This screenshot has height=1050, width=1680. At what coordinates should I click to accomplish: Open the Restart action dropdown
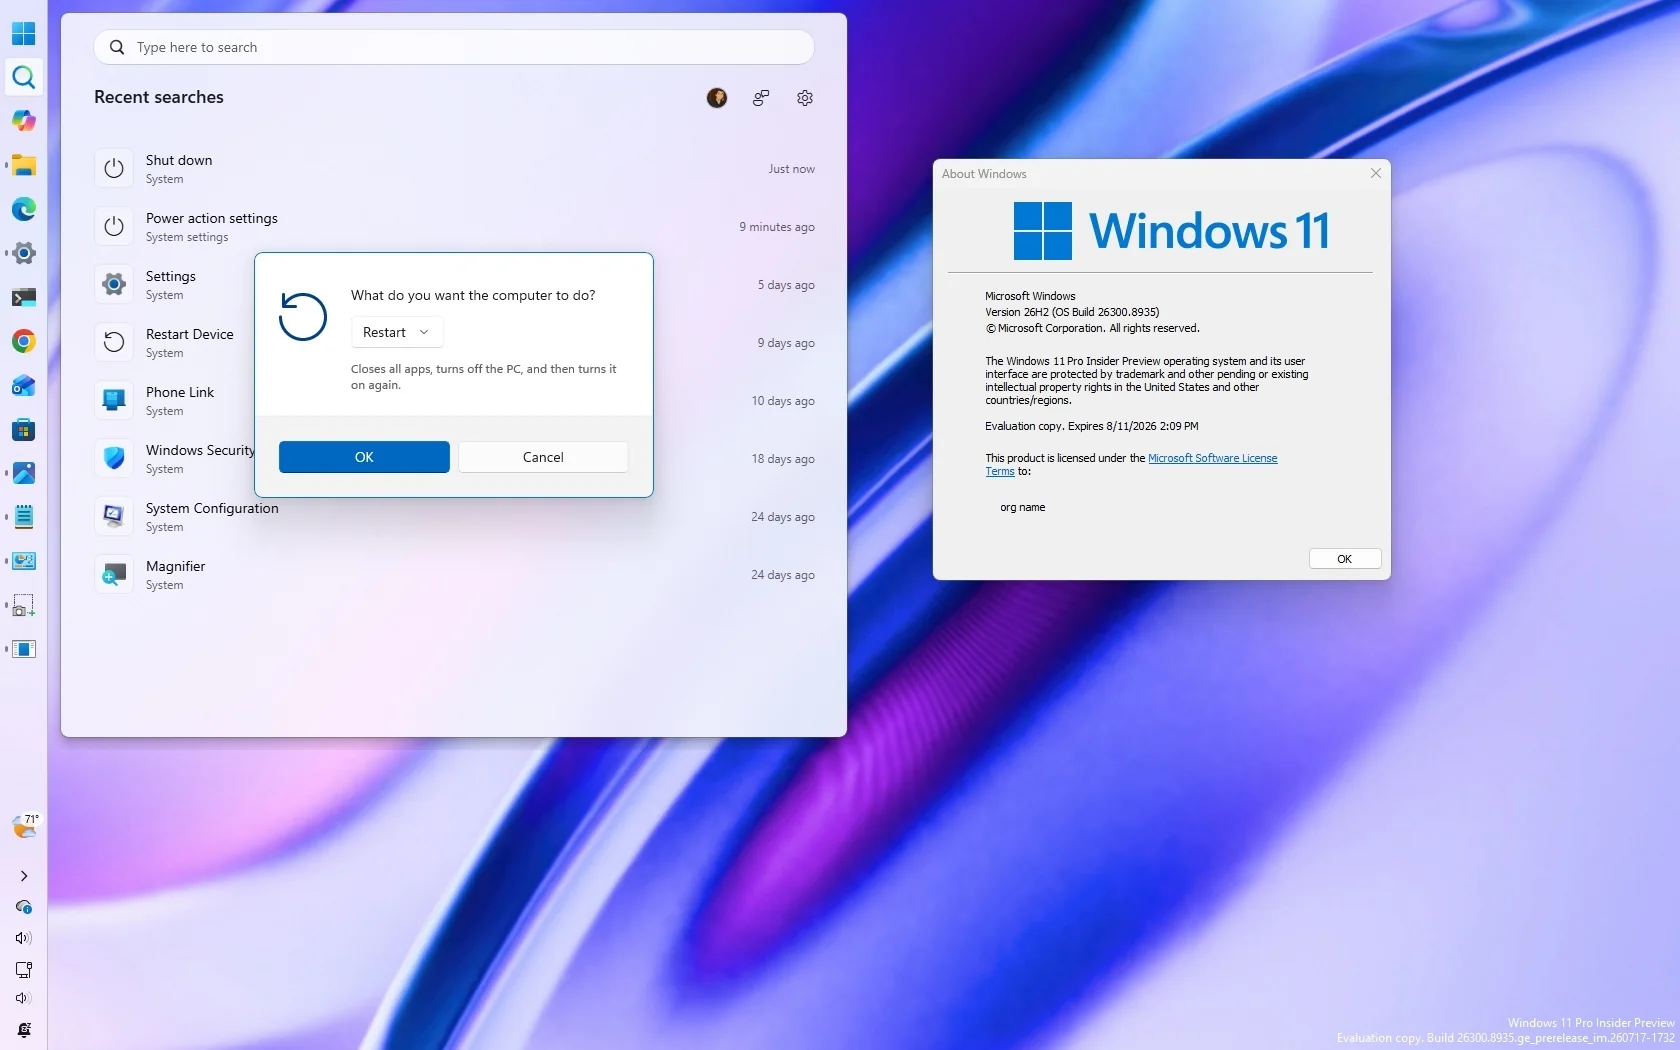pos(397,332)
